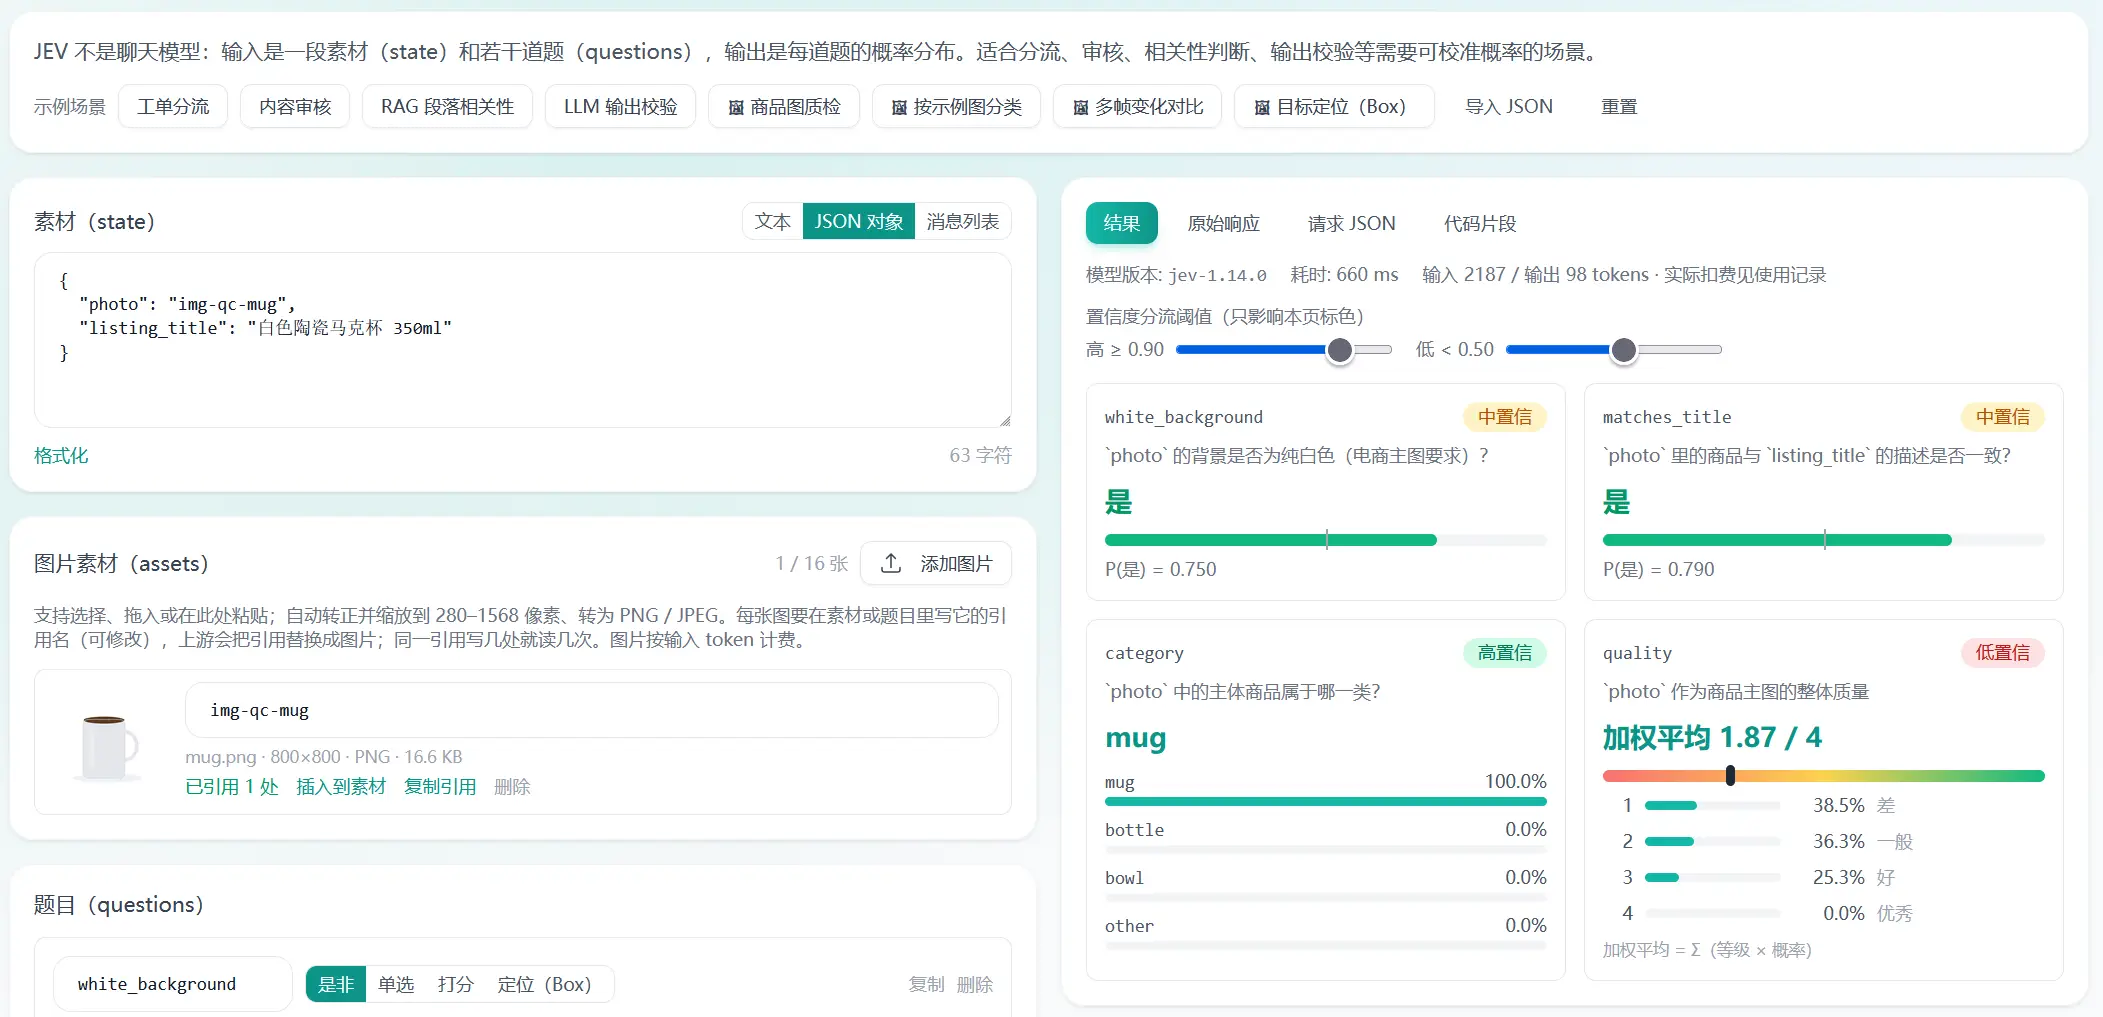The image size is (2103, 1017).
Task: Click the 添加图片 button
Action: click(x=936, y=563)
